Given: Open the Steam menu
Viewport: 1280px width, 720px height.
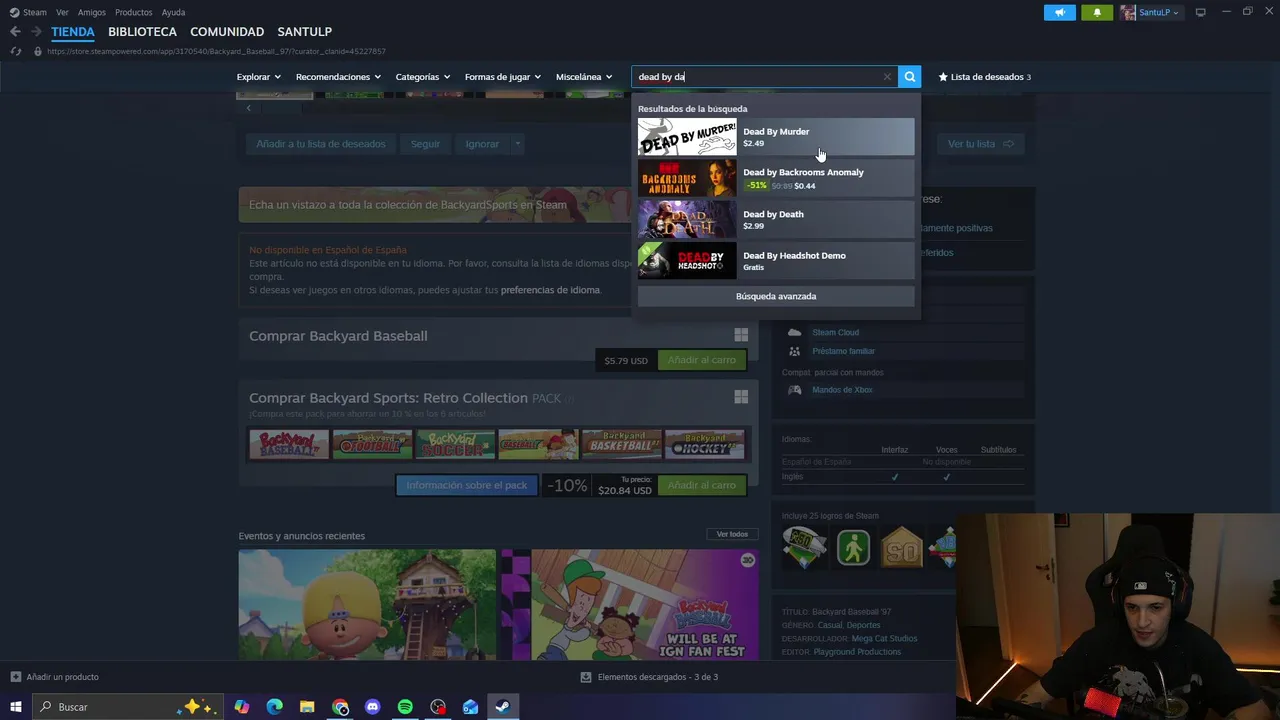Looking at the screenshot, I should 28,12.
